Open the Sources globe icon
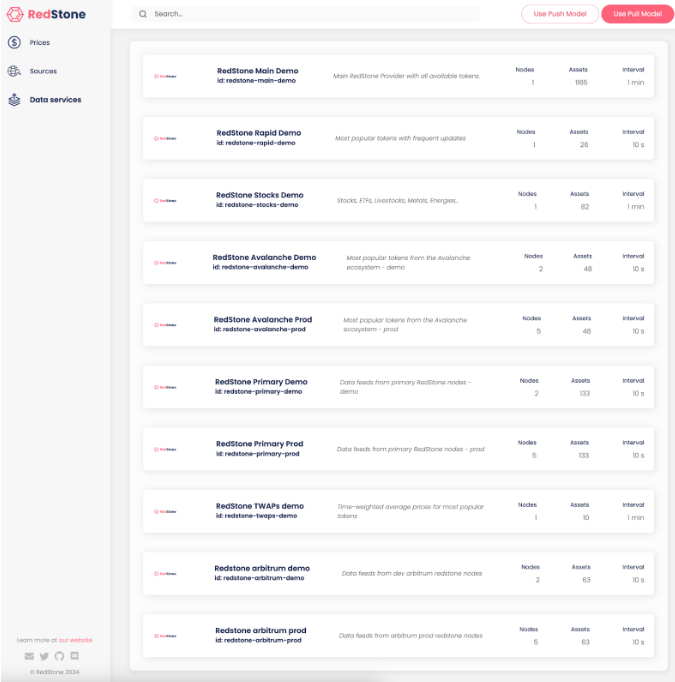 [x=14, y=71]
